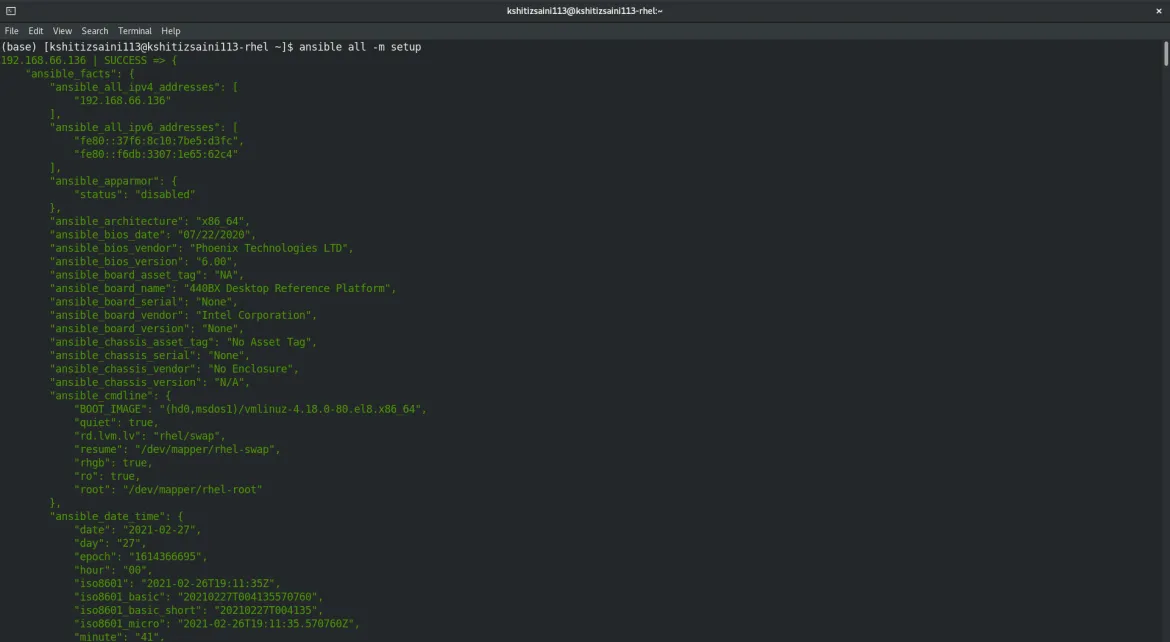Click the window title kshitizsaini113@kshitizsaini113-rhel

coord(584,10)
